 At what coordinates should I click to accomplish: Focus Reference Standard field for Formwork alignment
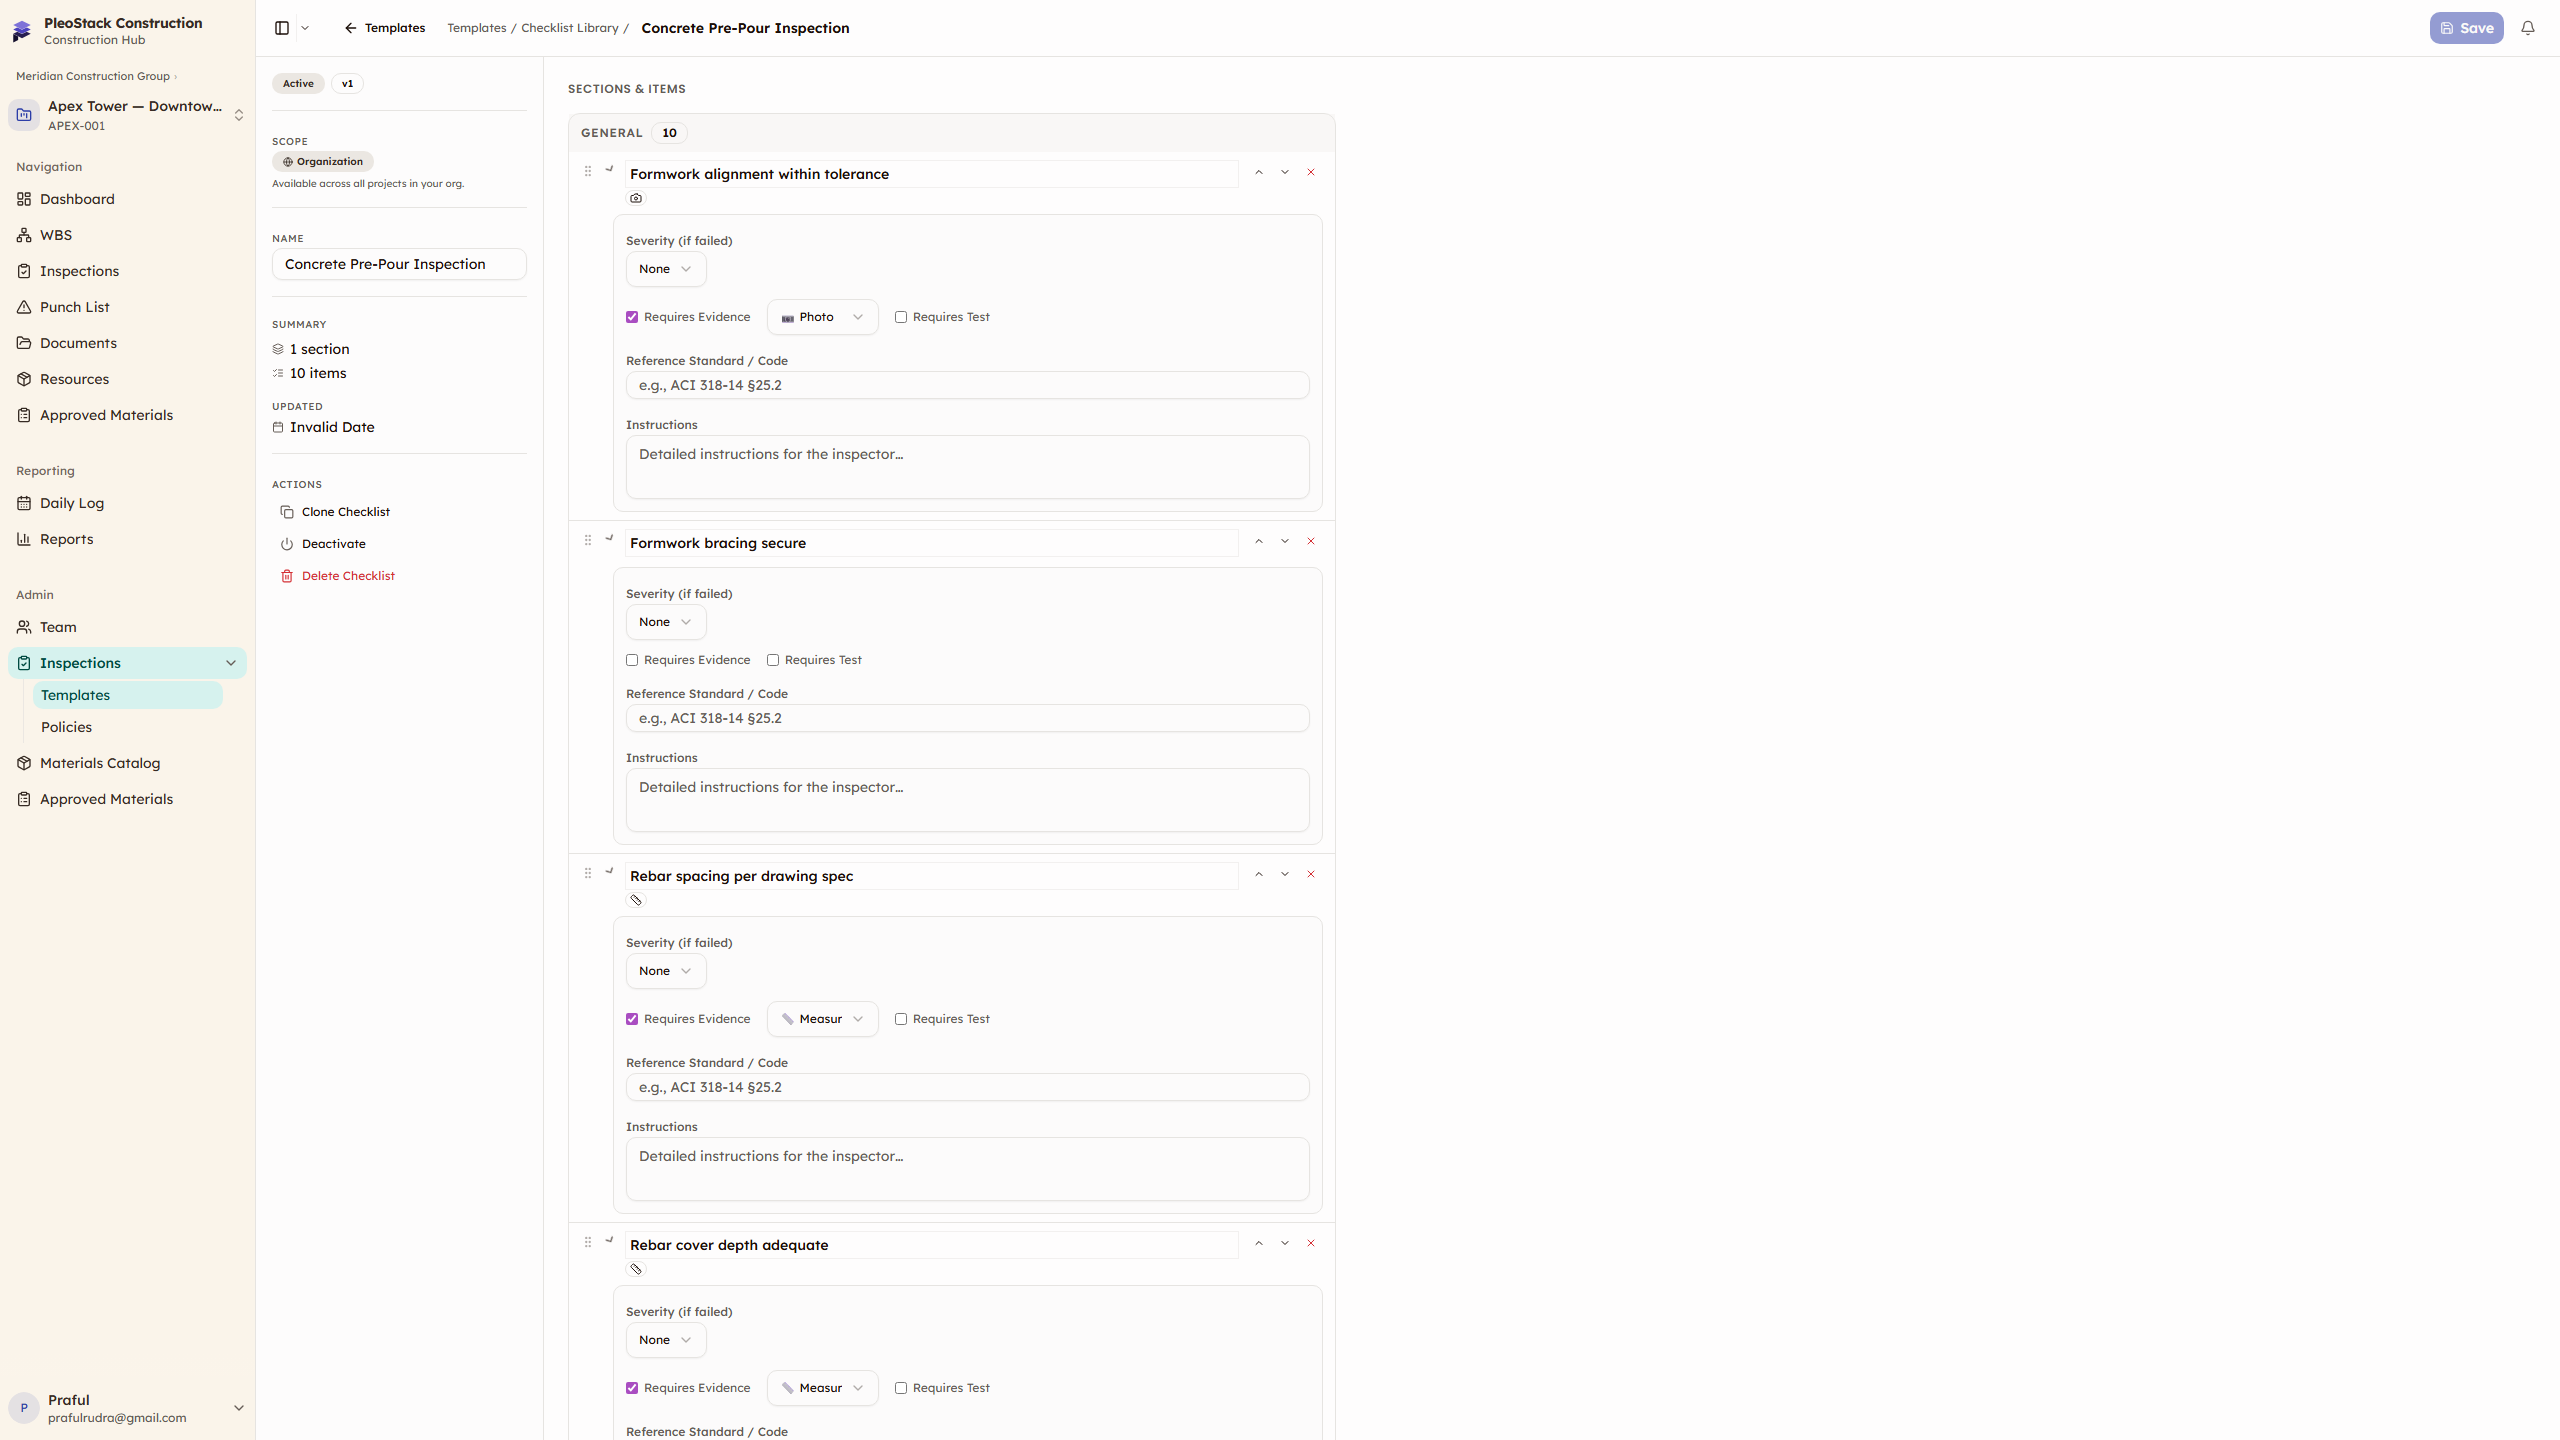[x=967, y=385]
